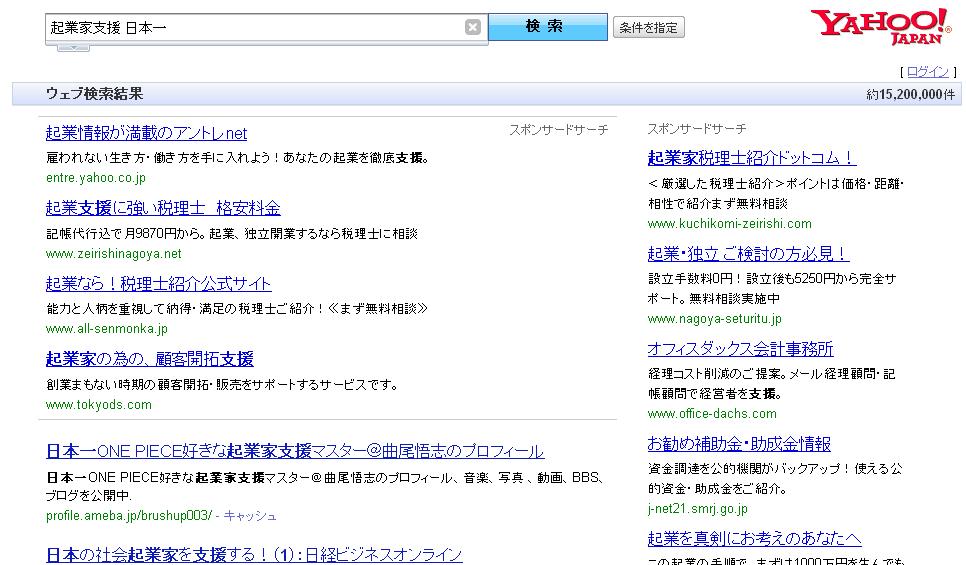Click the 約15,200,000件 result count
Screen dimensions: 966x565
(x=911, y=94)
